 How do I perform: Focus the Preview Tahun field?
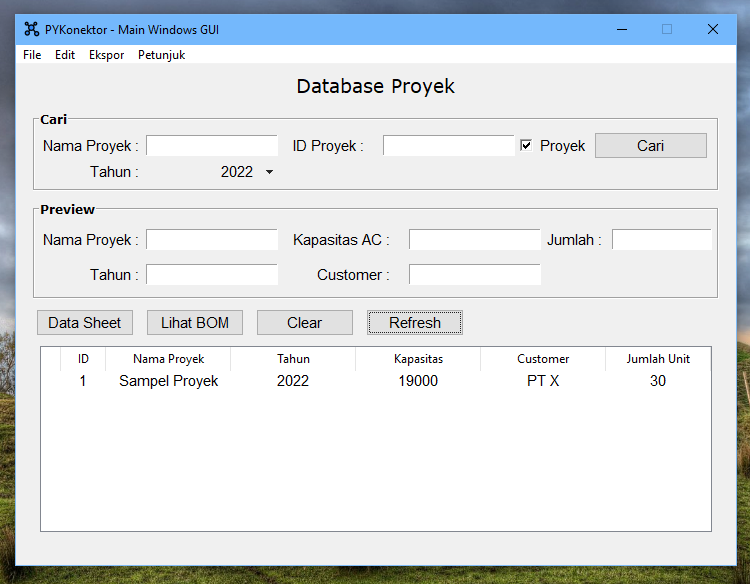tap(212, 275)
